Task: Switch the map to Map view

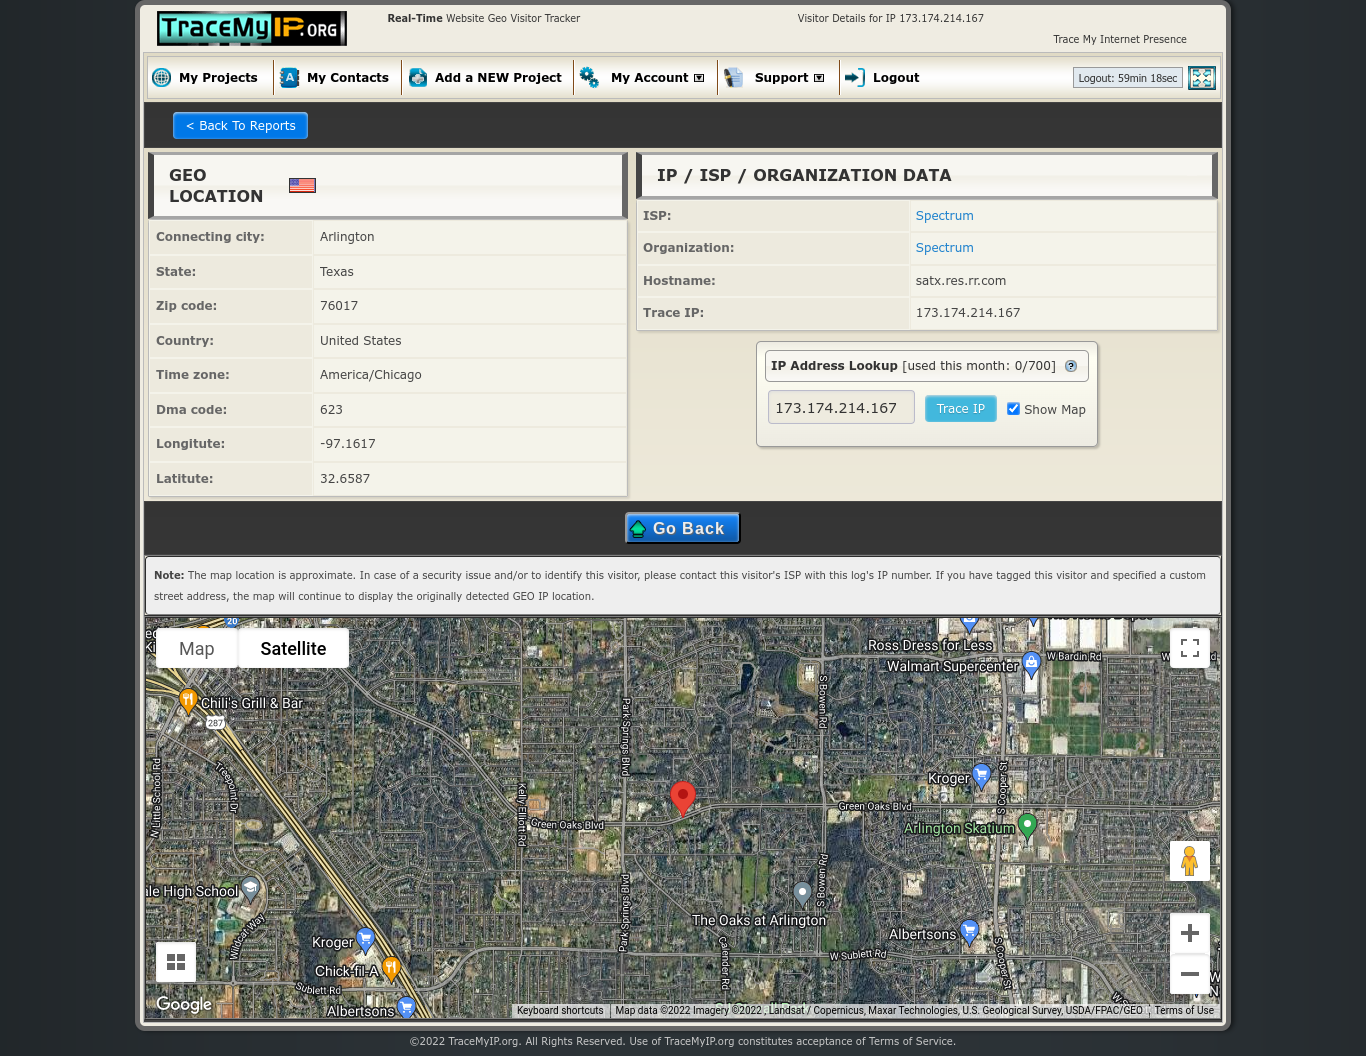Action: pyautogui.click(x=197, y=649)
